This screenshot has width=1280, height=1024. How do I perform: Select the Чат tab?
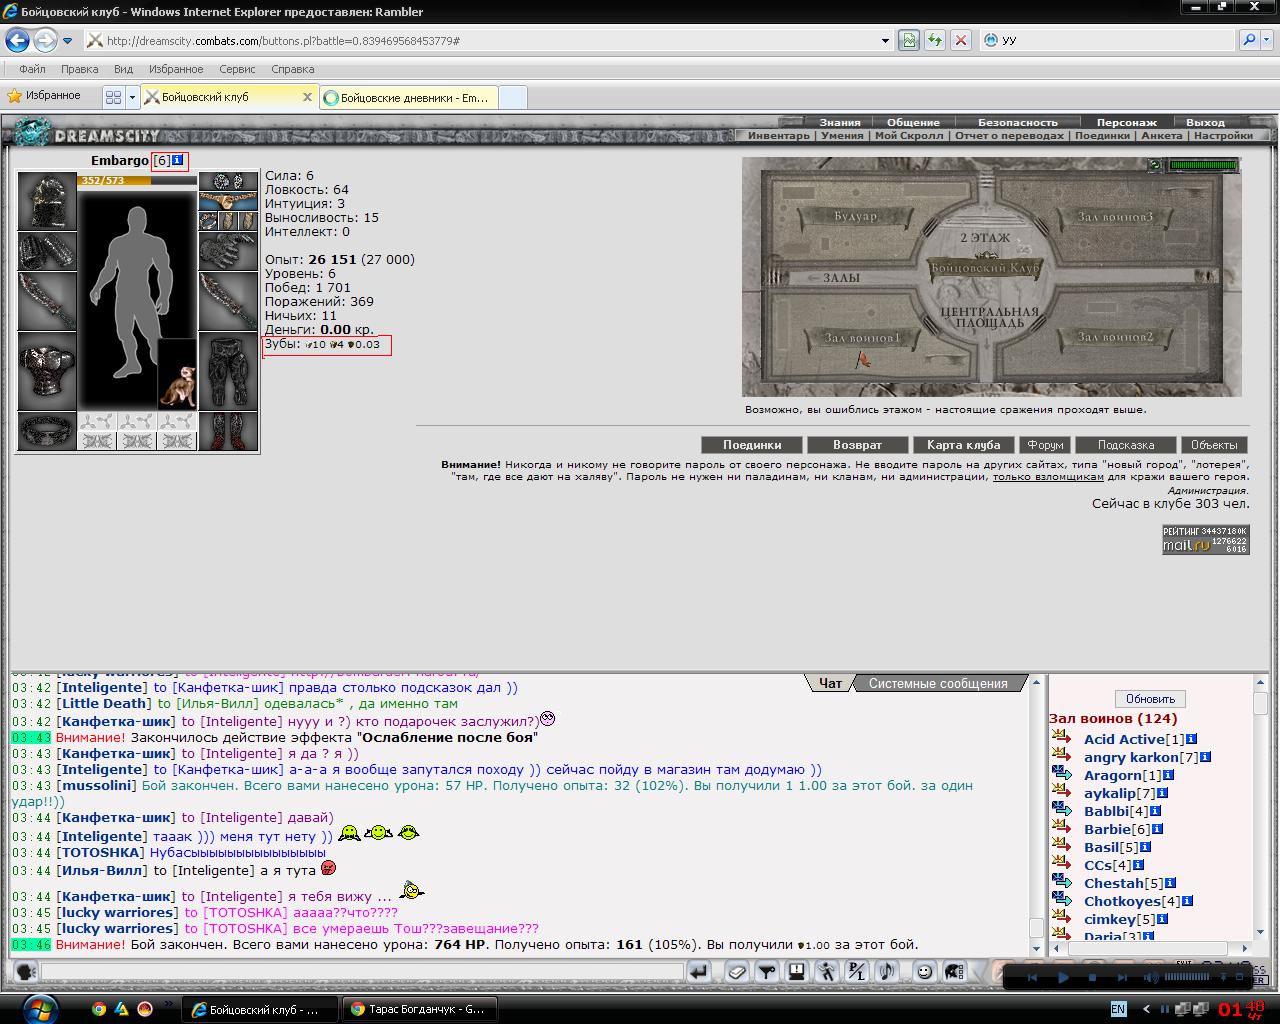(830, 683)
